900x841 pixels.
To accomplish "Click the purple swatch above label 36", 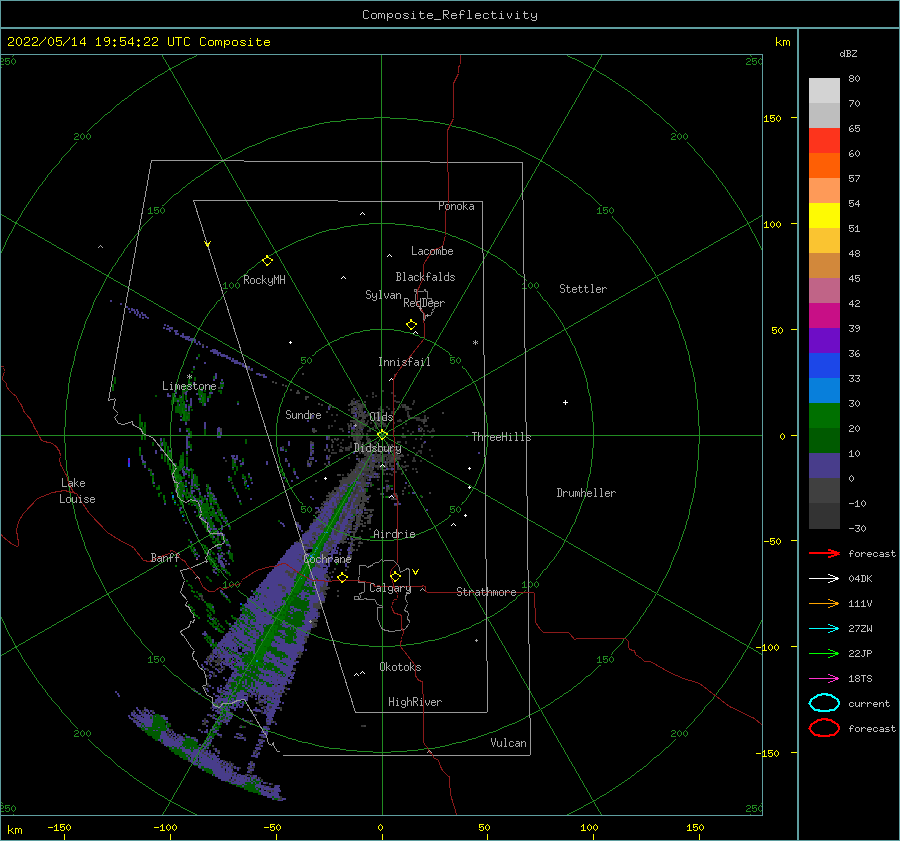I will coord(824,340).
